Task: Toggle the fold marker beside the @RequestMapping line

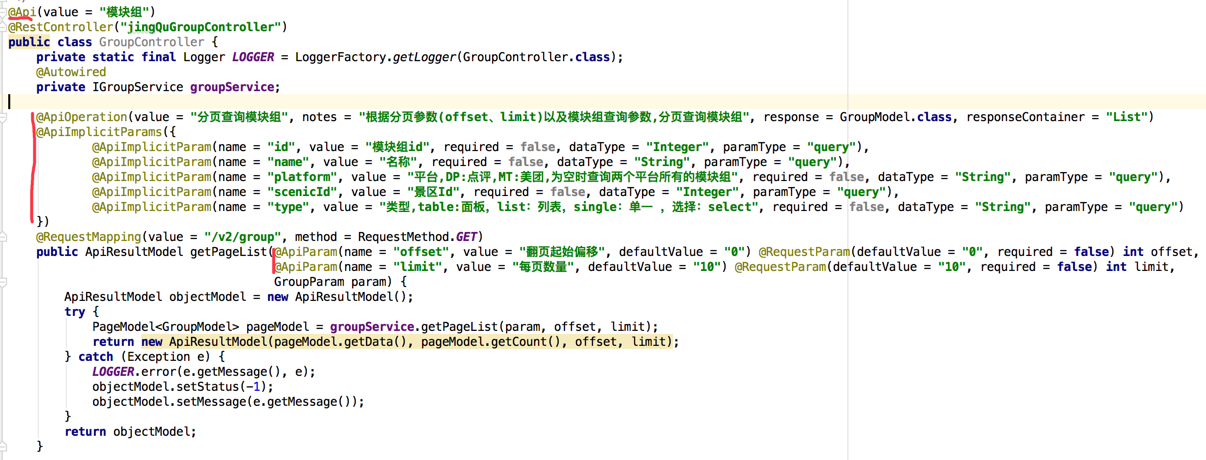Action: [x=4, y=237]
